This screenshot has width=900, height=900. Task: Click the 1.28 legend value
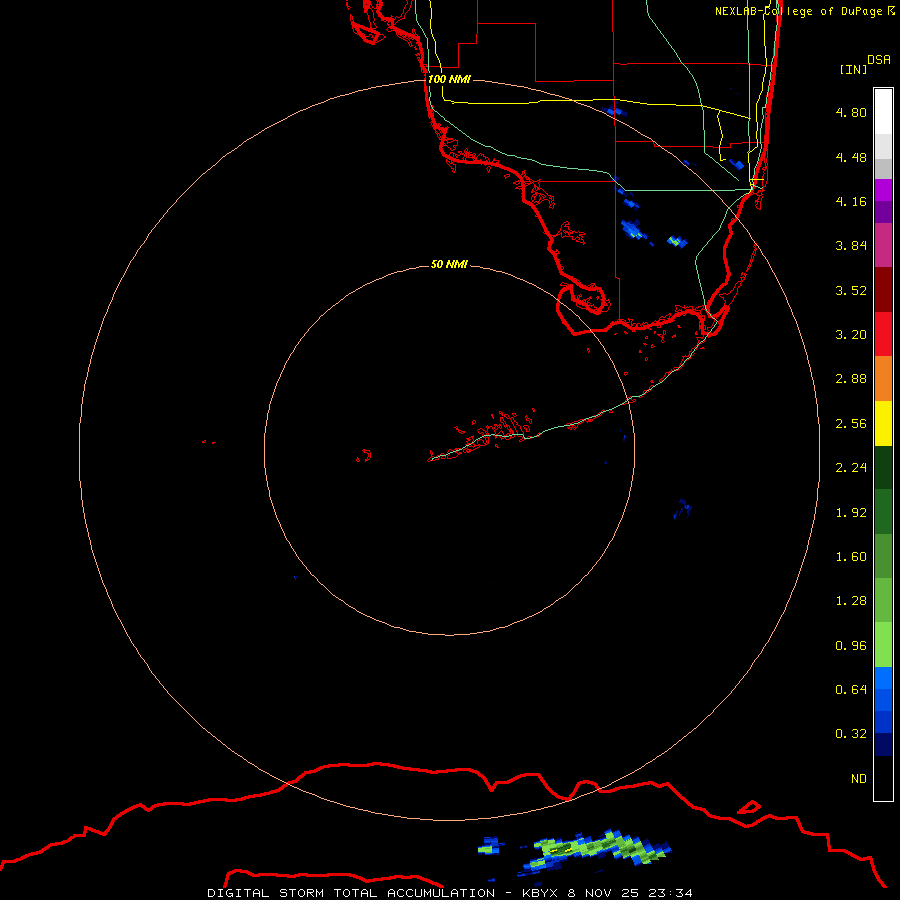tap(851, 601)
